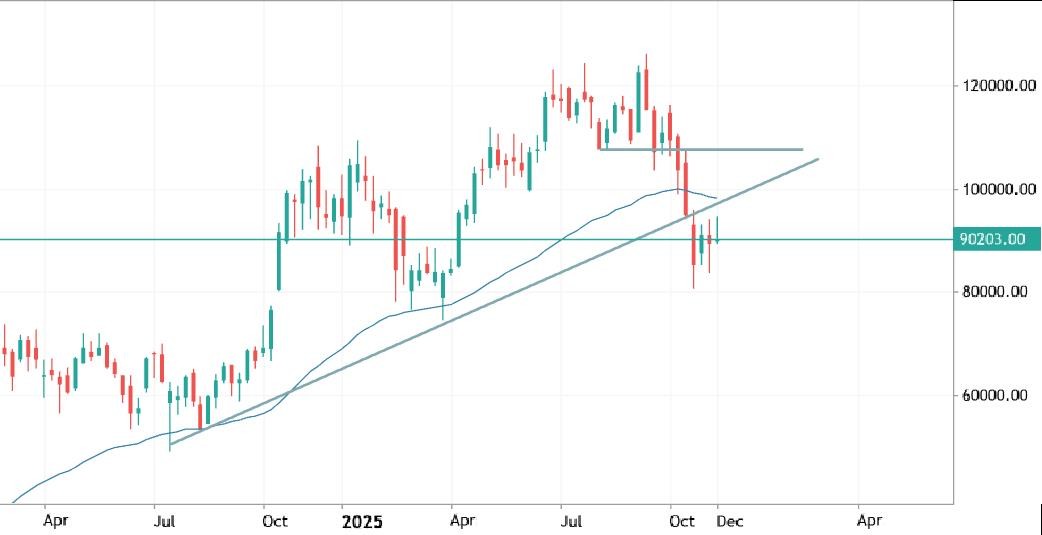The height and width of the screenshot is (535, 1042).
Task: Click the 100000.00 price axis label
Action: point(992,189)
